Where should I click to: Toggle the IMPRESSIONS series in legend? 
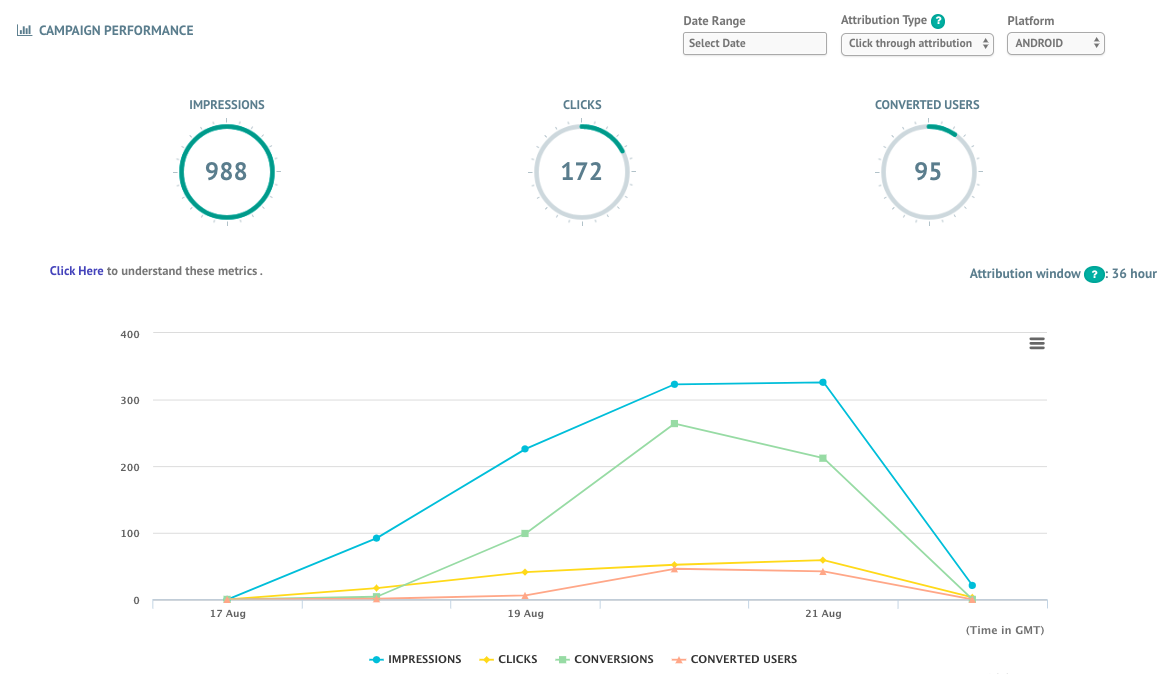tap(415, 659)
